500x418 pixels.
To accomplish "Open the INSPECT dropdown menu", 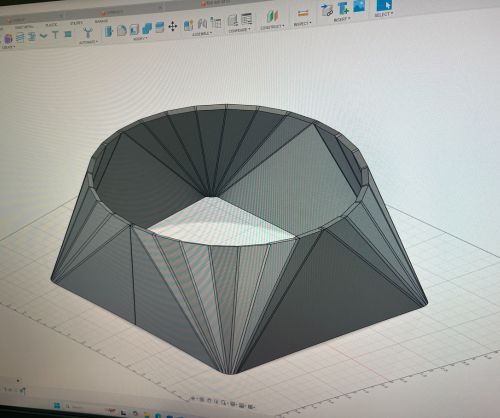I will point(303,24).
